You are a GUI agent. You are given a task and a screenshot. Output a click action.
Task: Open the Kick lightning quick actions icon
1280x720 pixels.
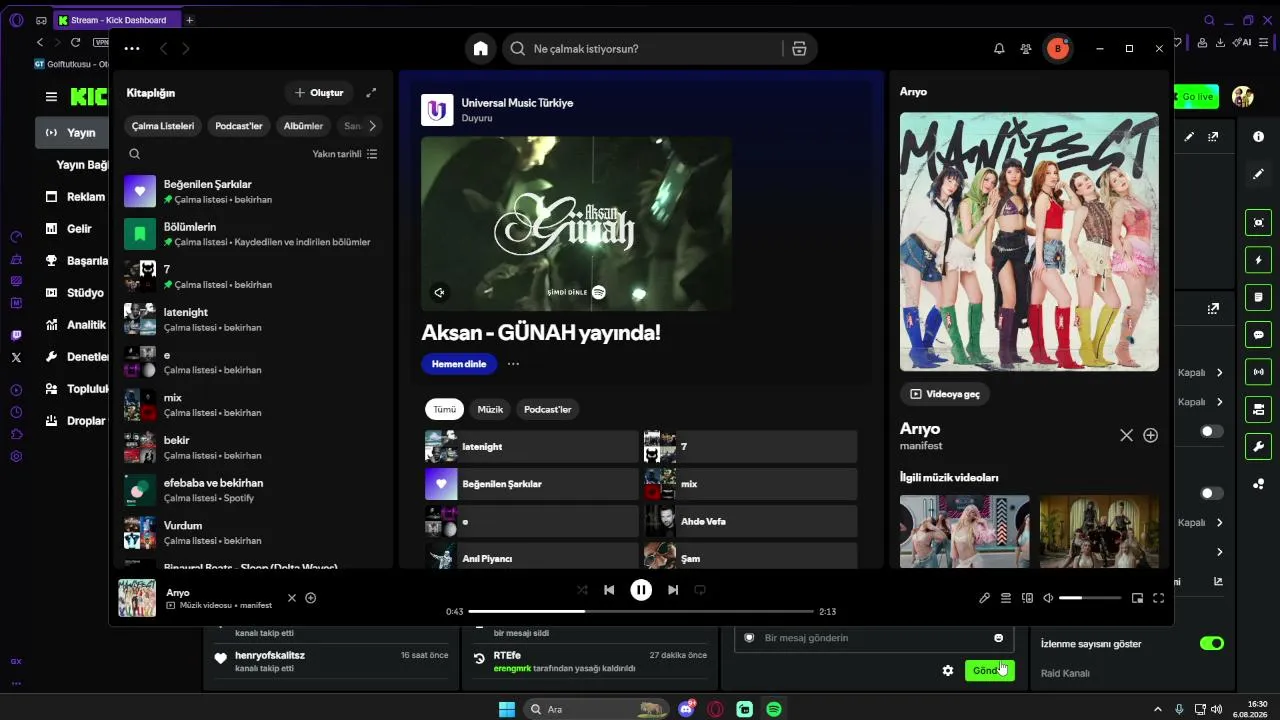(x=1258, y=261)
